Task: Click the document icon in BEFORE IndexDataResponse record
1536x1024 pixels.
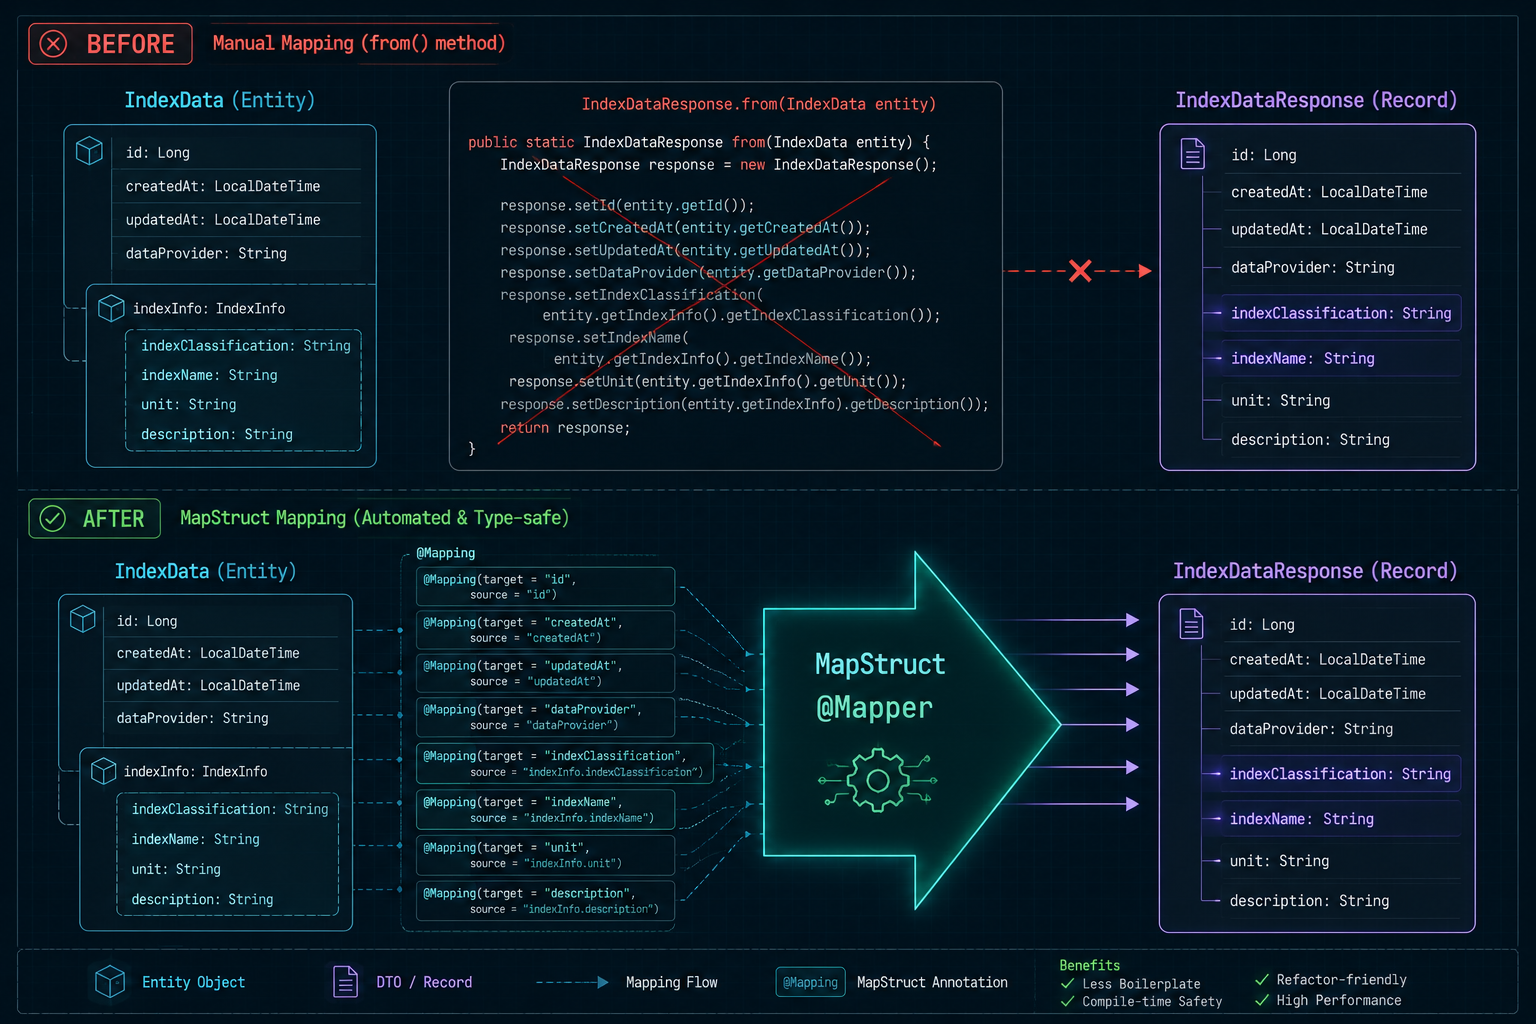Action: (x=1193, y=154)
